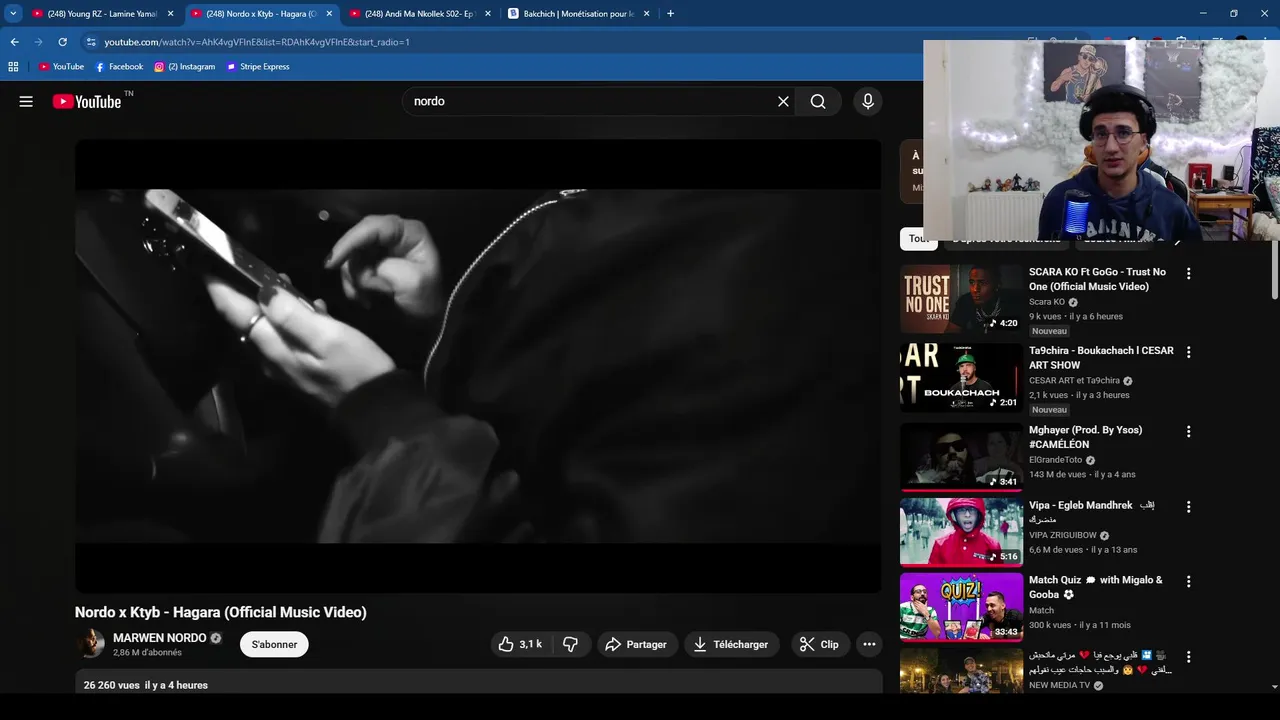The height and width of the screenshot is (720, 1280).
Task: Play Match Quiz with Migalo thumbnail
Action: 961,606
